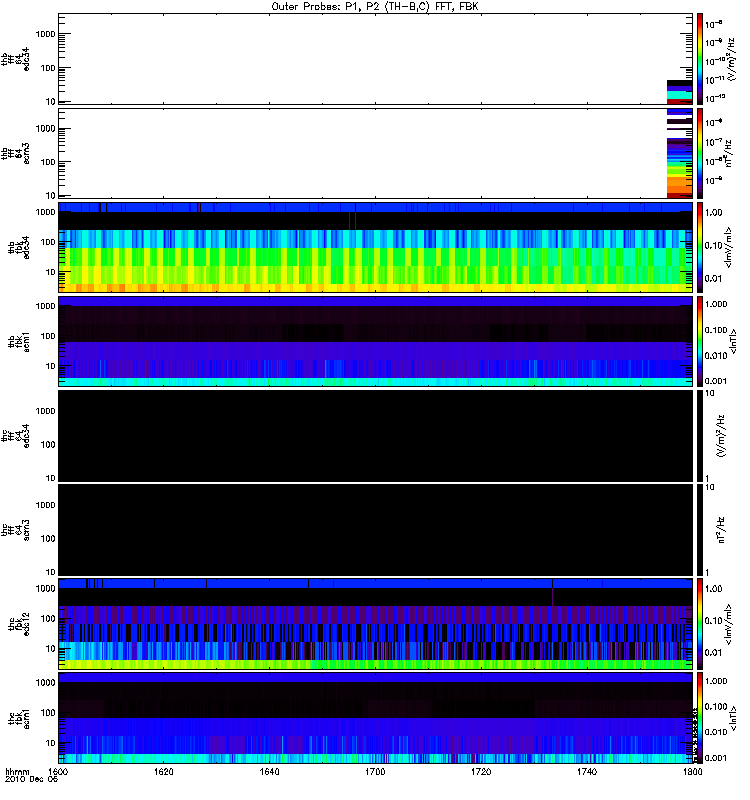This screenshot has width=750, height=800.
Task: Click the (V/m)²/Hz unit label of thb fff edc34
Action: 731,59
